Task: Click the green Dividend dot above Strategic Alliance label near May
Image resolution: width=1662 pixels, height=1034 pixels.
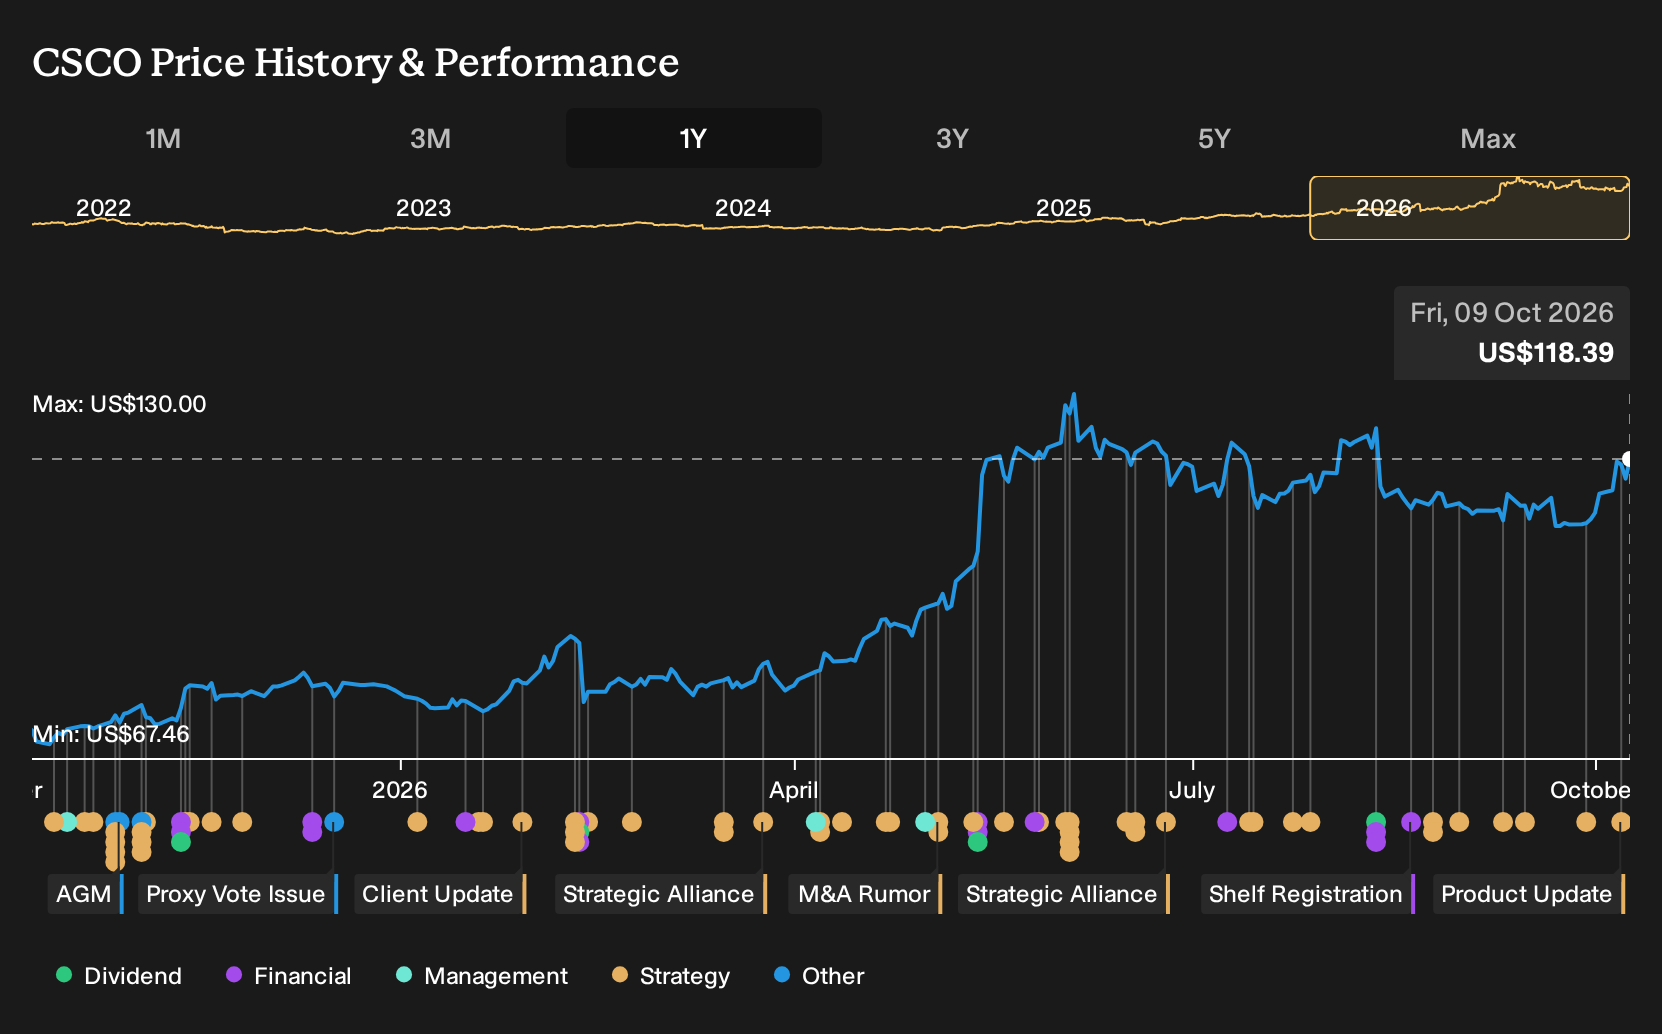Action: [978, 842]
